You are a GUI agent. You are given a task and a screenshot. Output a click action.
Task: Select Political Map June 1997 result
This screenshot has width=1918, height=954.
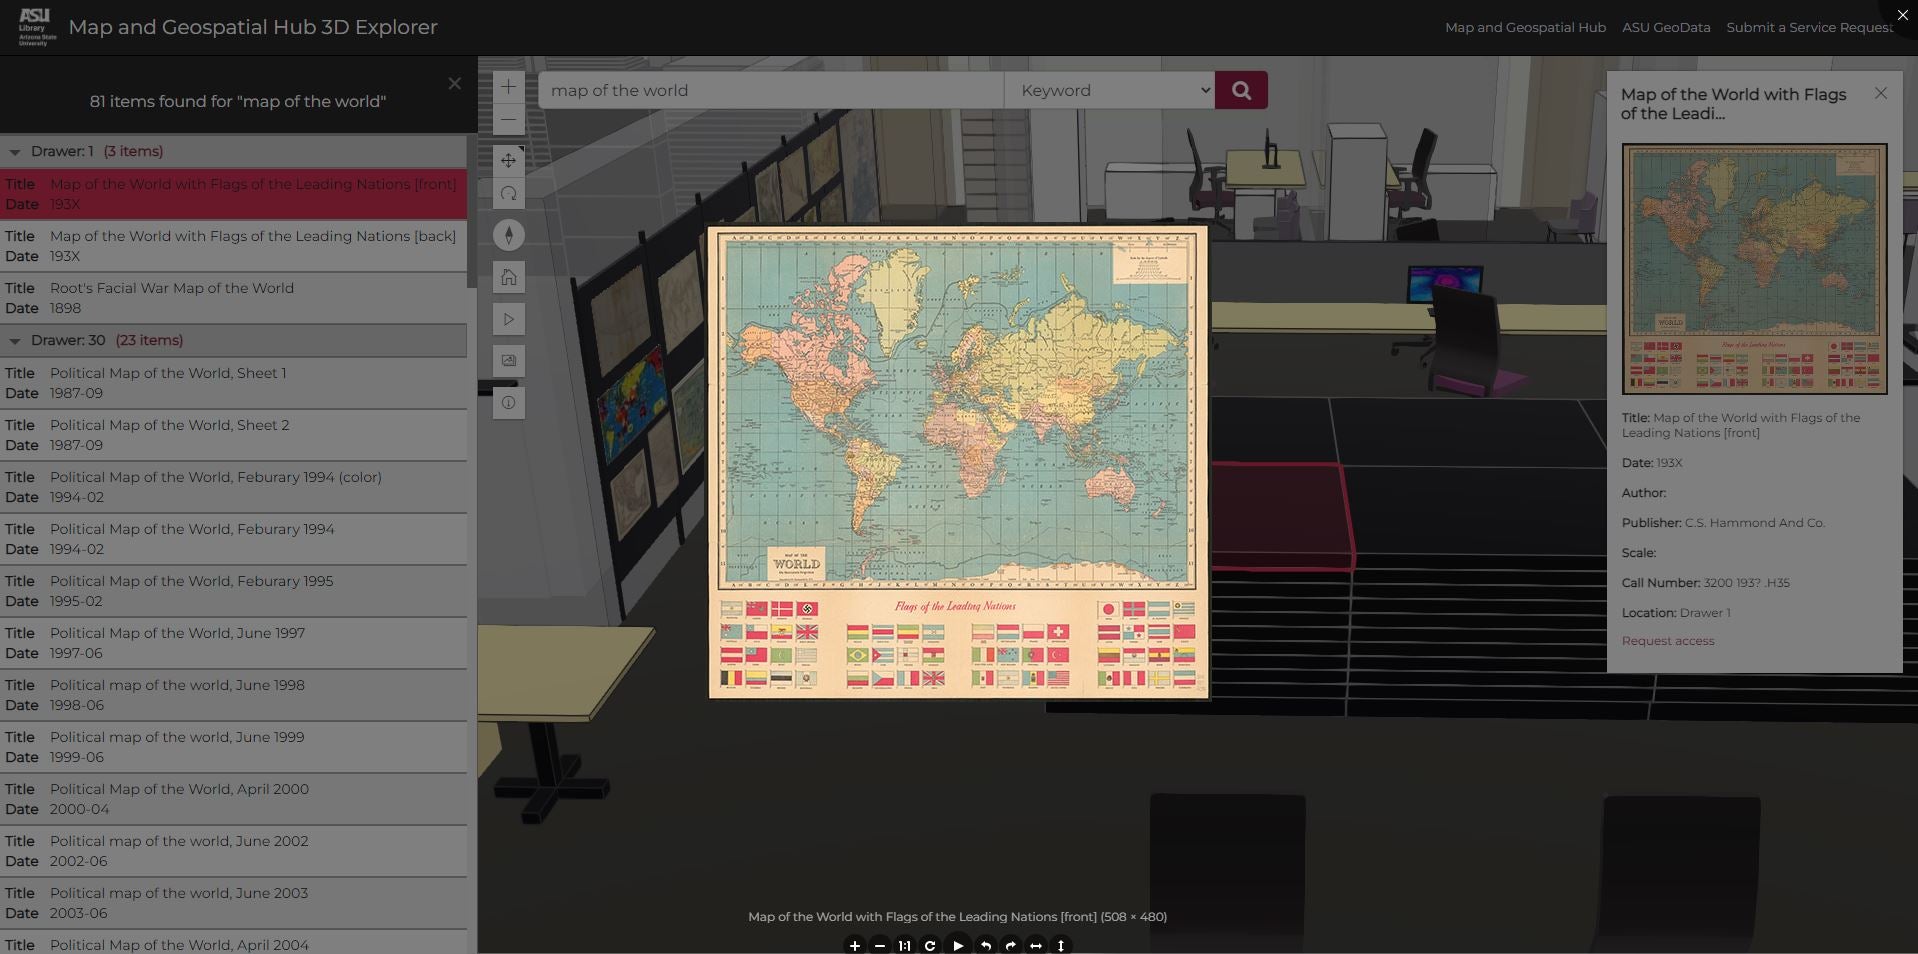tap(233, 643)
